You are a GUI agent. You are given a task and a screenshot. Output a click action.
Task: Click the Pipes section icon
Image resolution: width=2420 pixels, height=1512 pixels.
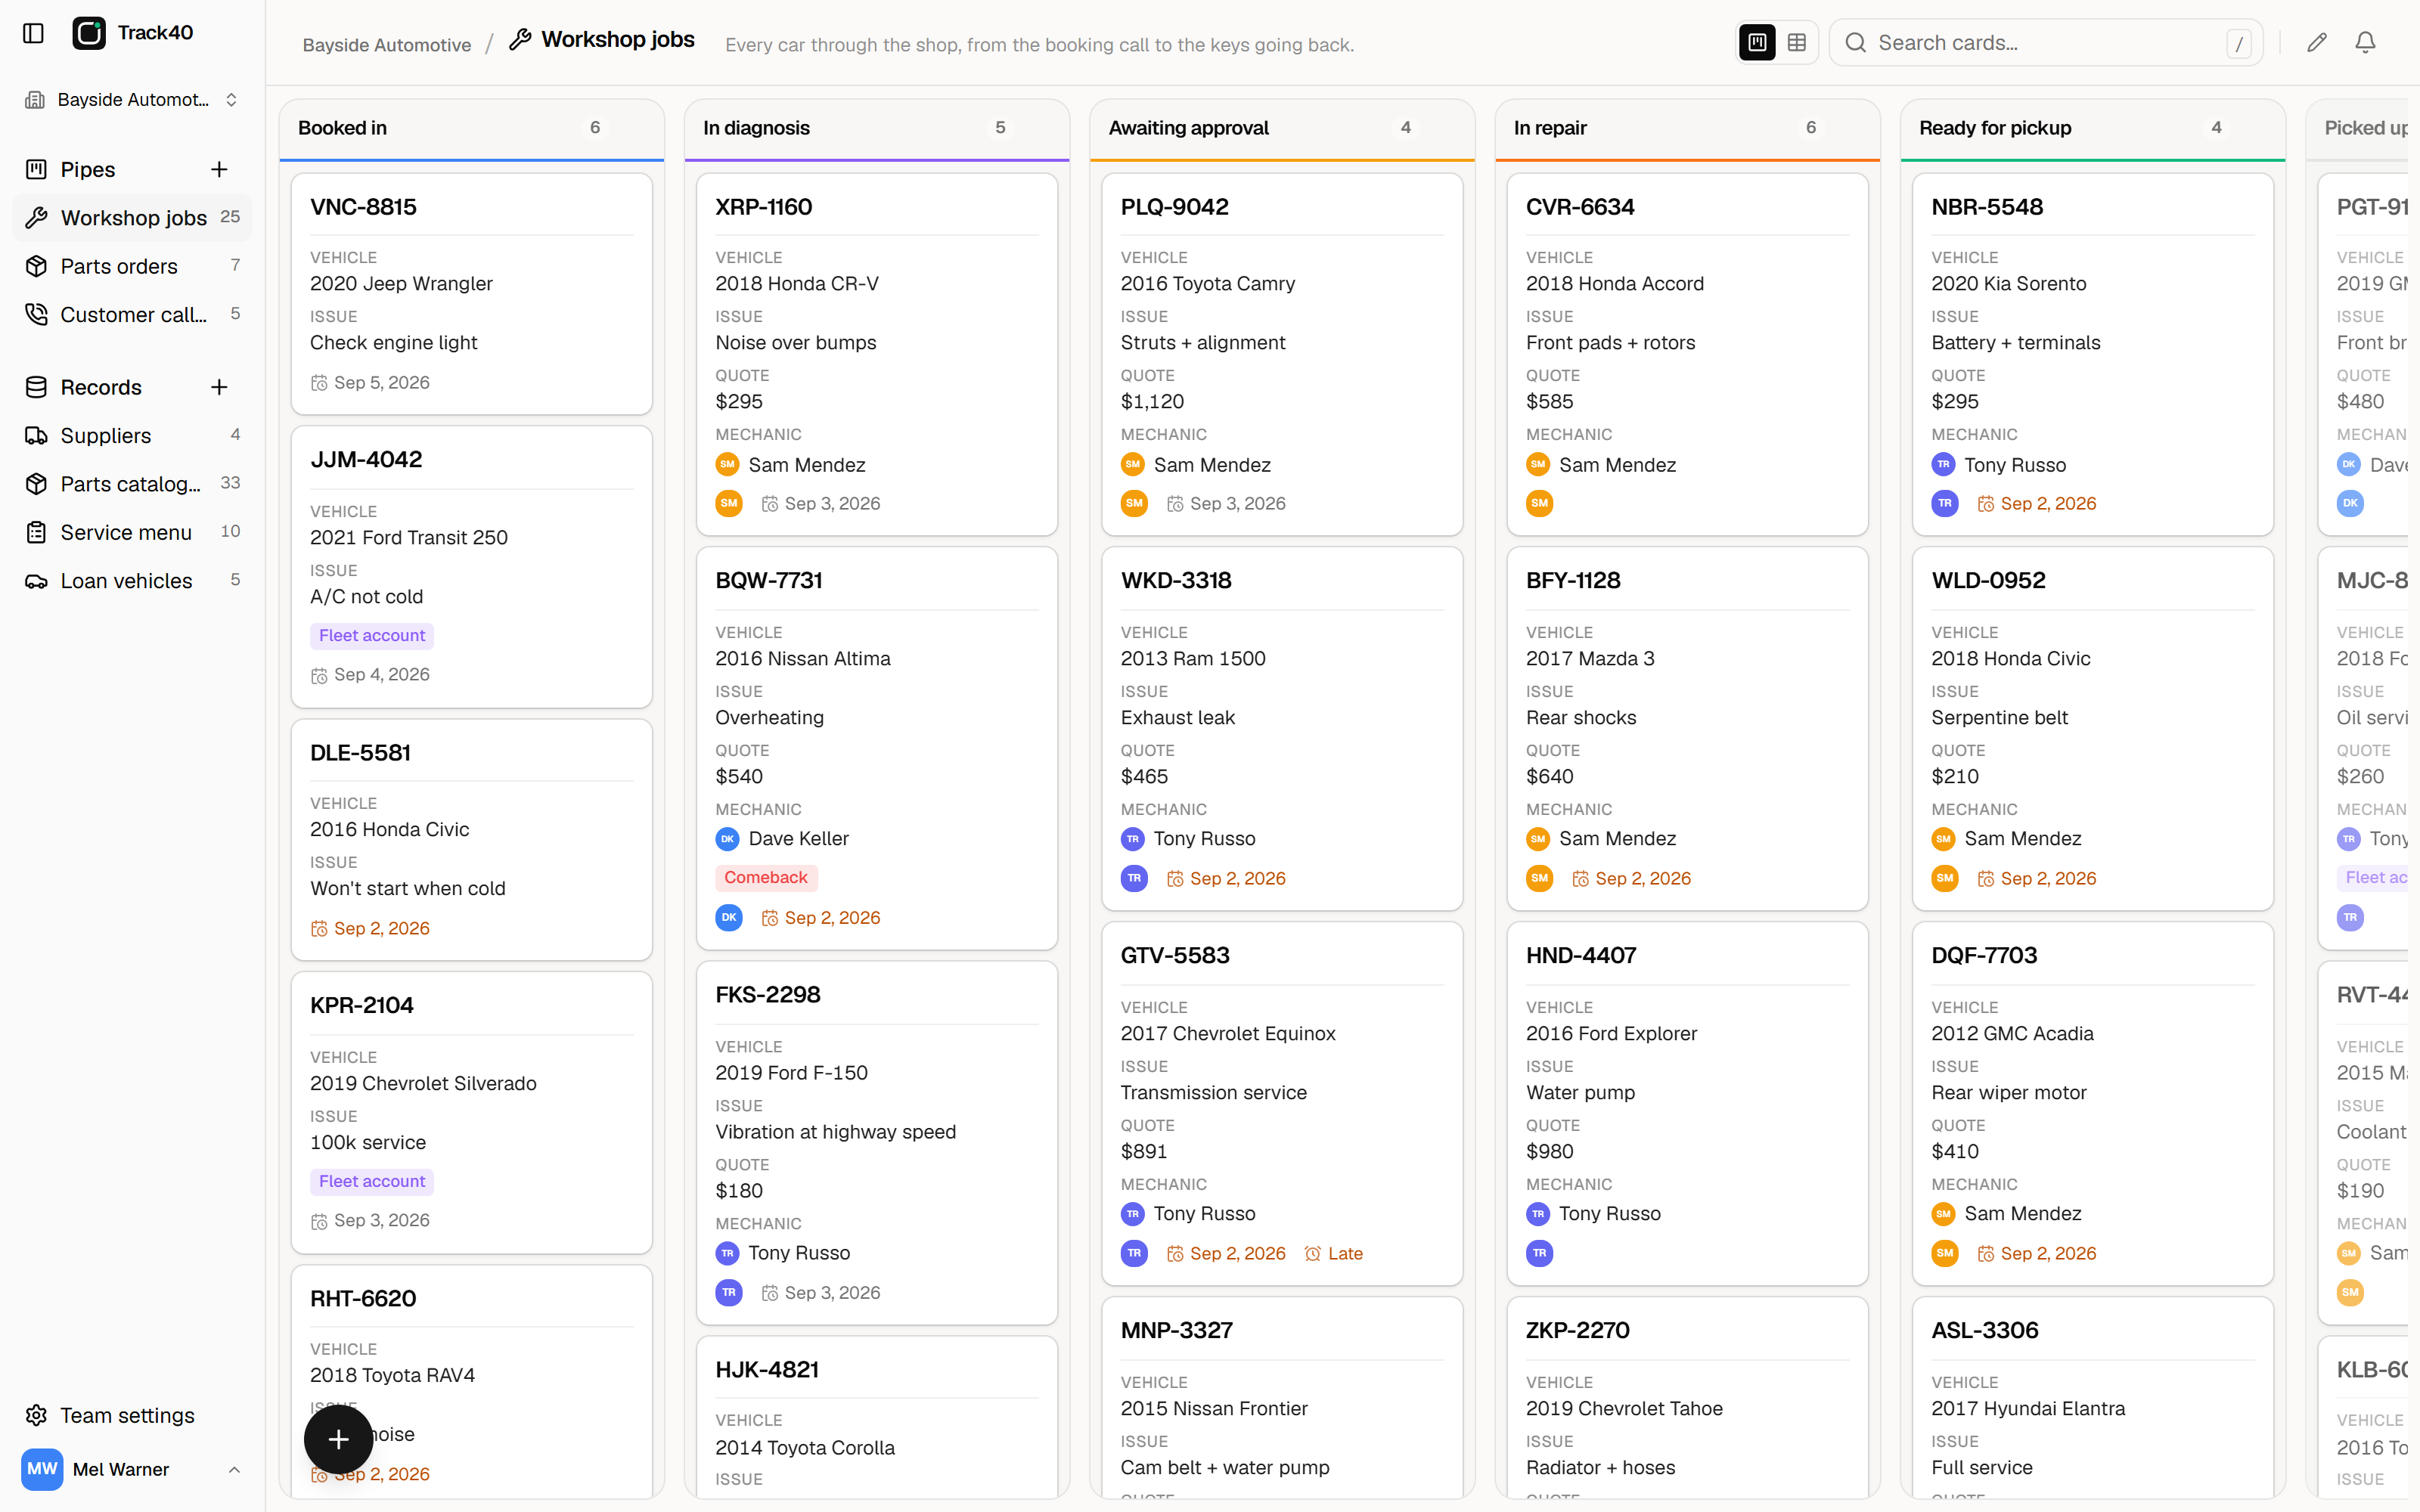36,169
